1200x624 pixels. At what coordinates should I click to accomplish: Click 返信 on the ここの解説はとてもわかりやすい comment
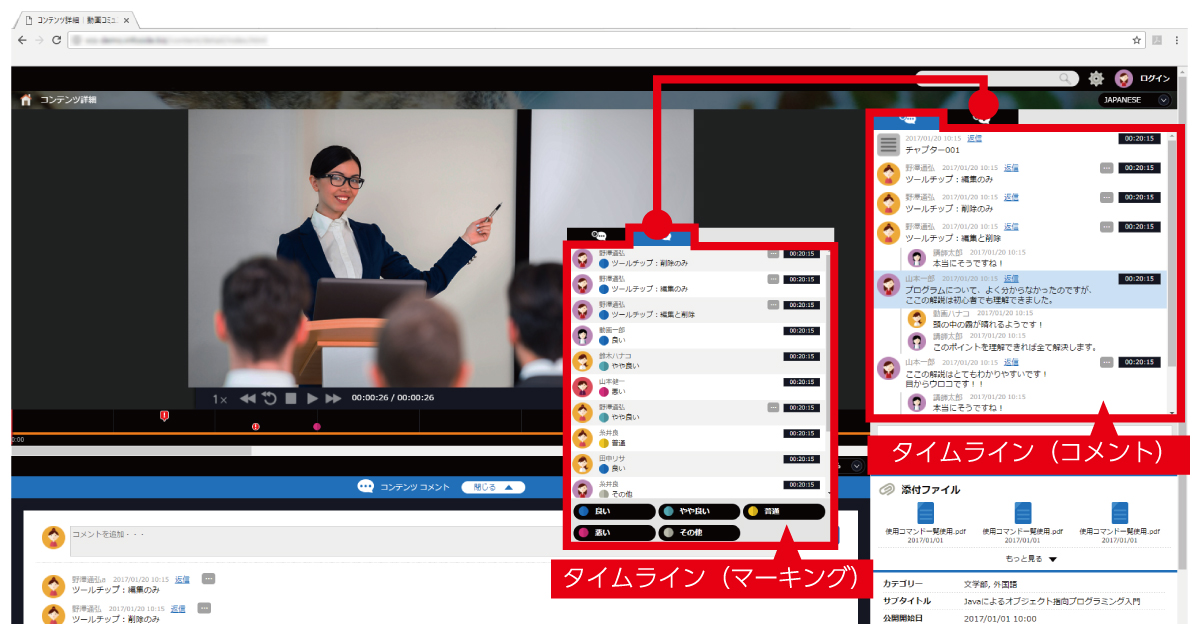1011,362
